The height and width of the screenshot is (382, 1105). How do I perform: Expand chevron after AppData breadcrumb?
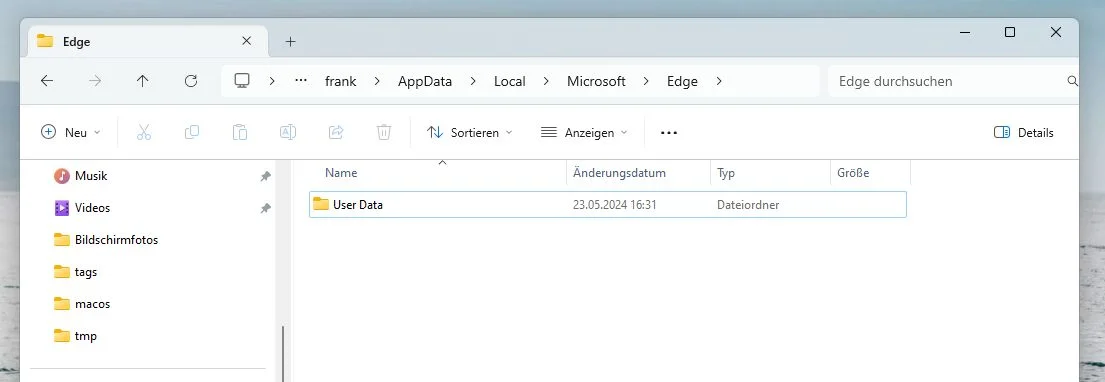[x=473, y=81]
